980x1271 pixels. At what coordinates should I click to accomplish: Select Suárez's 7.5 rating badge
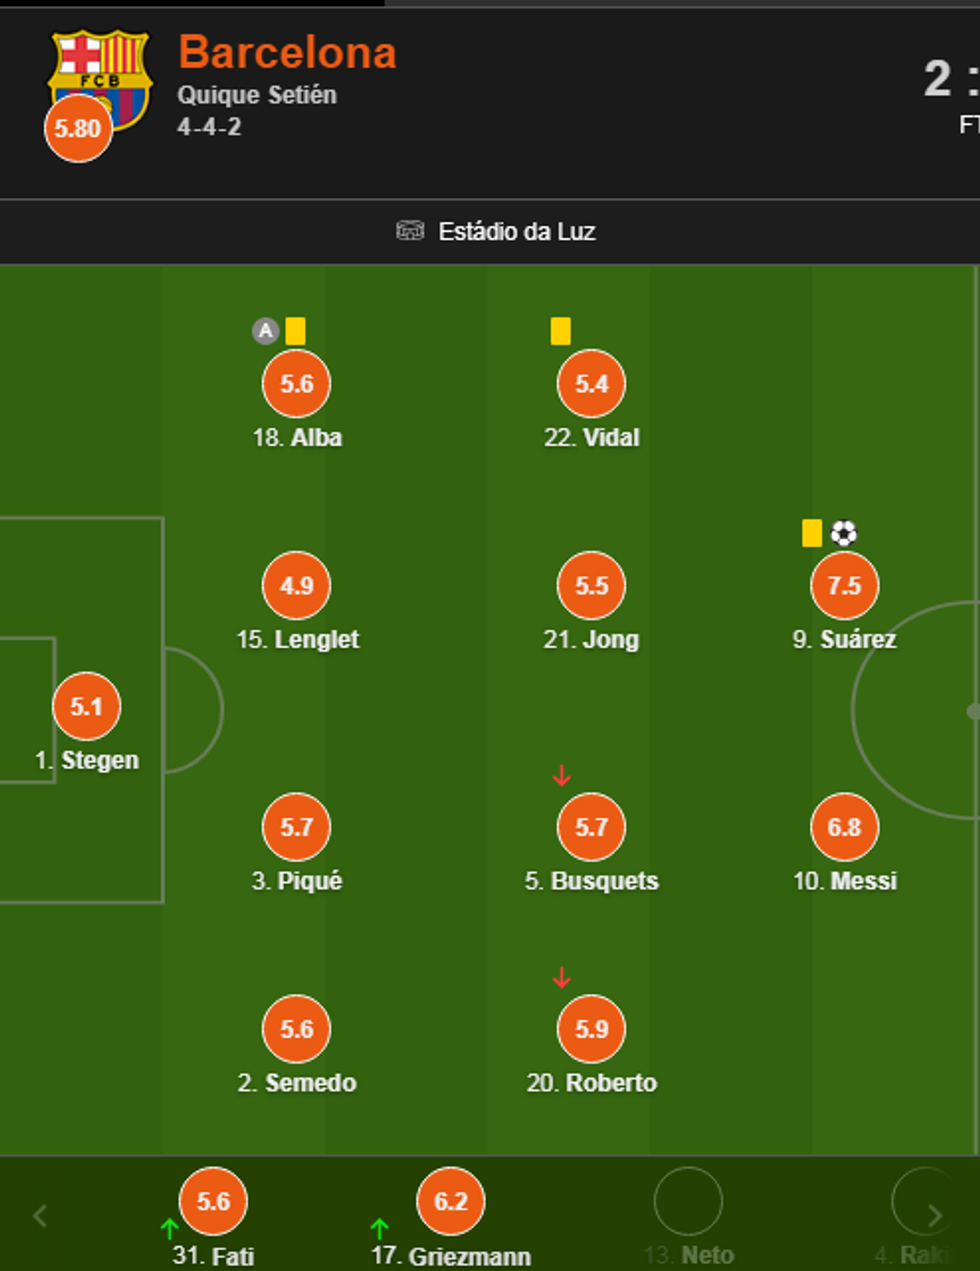844,585
